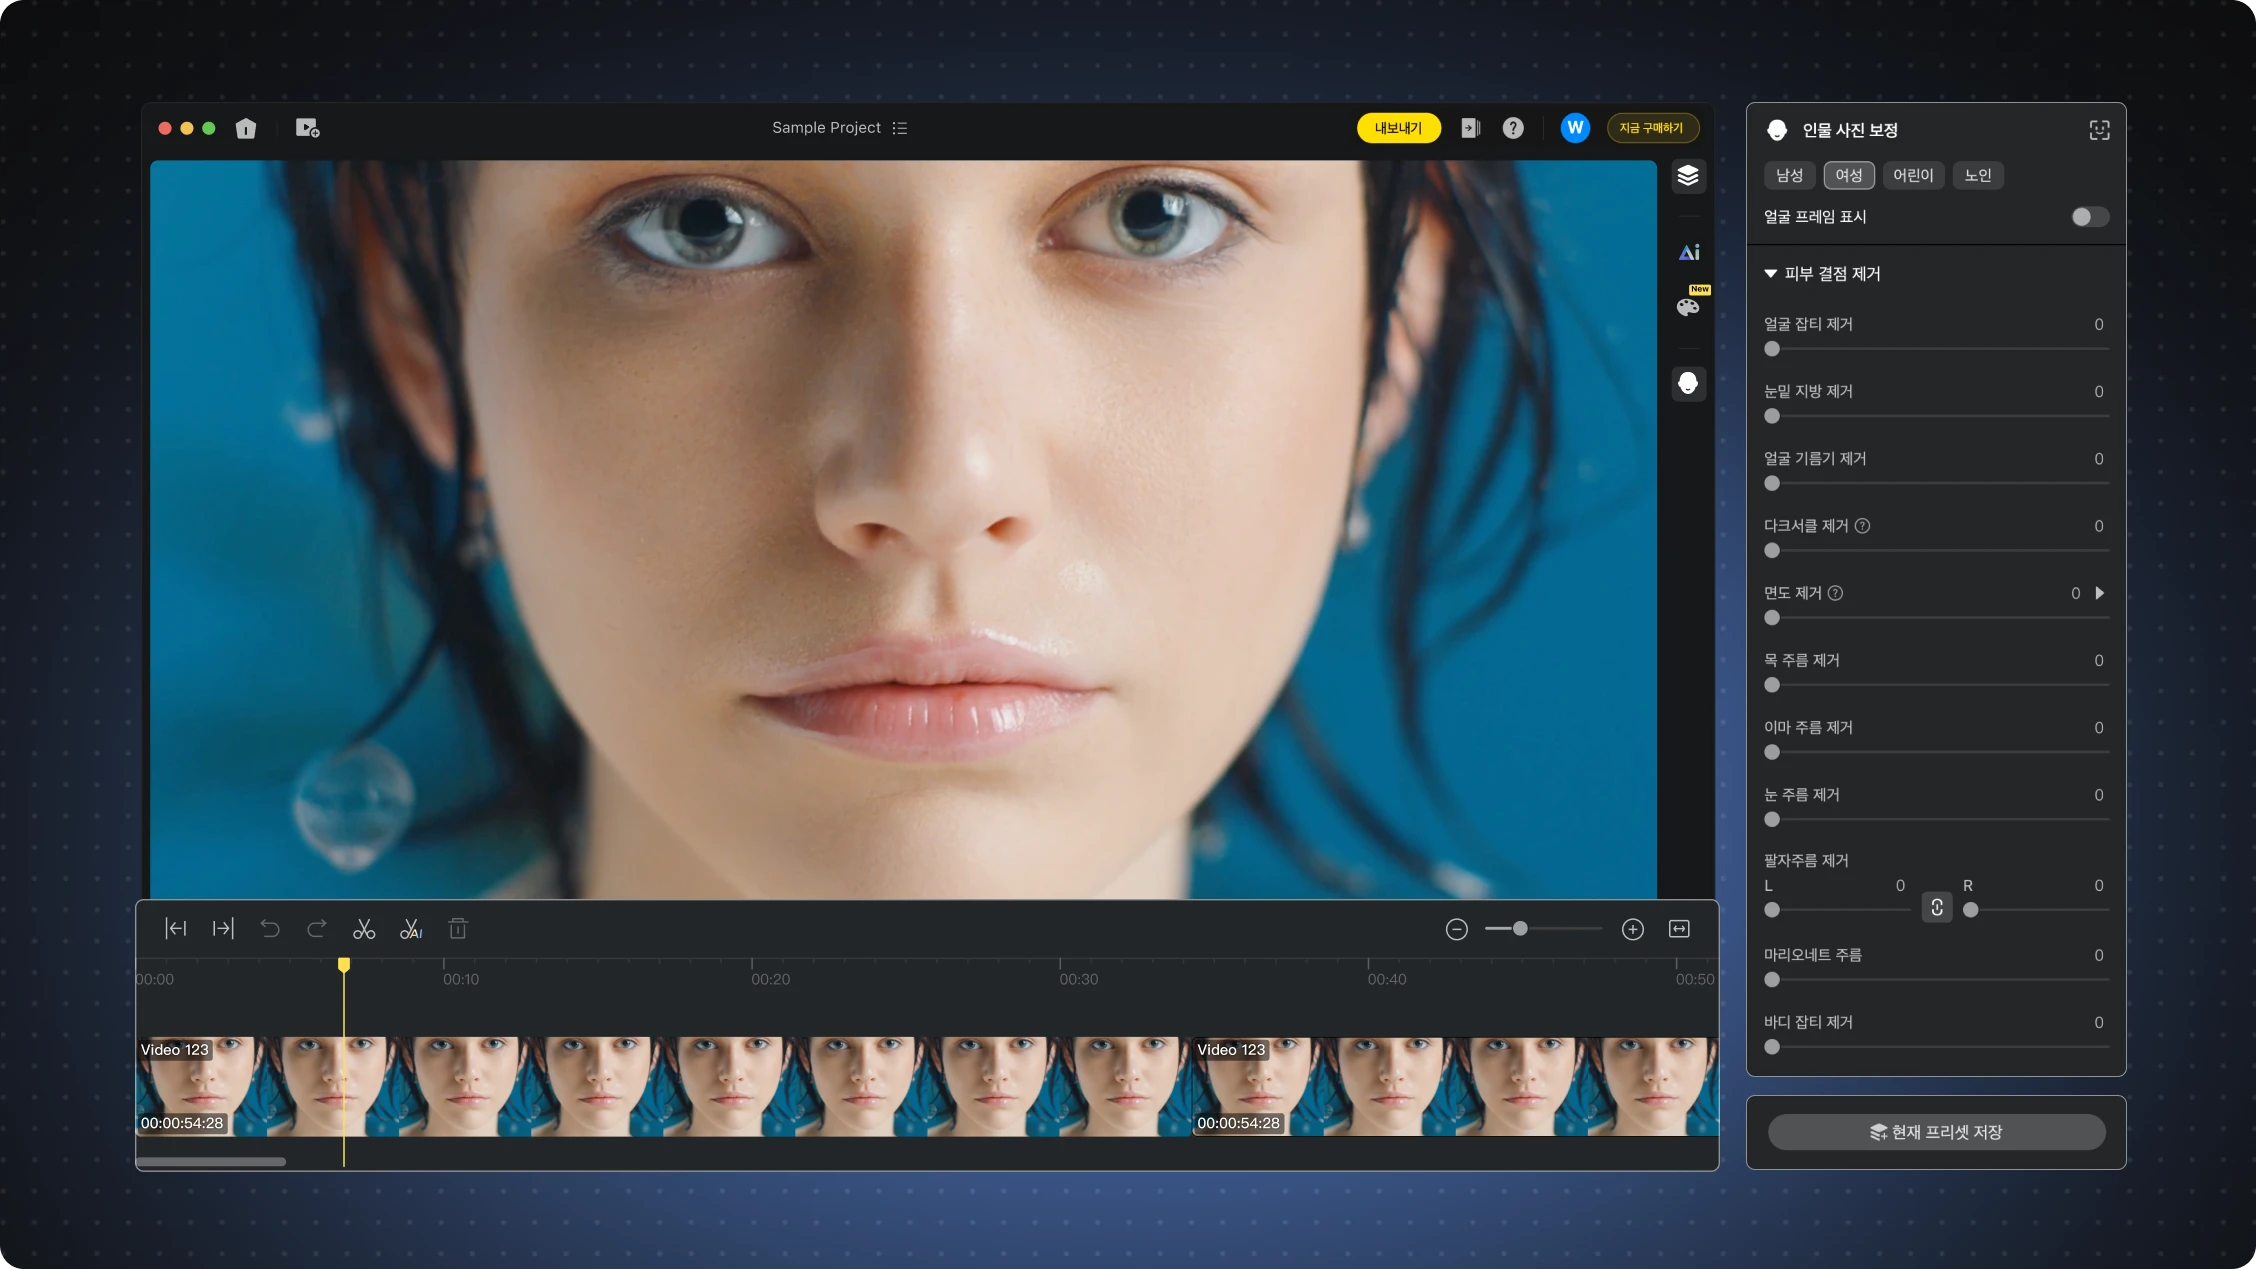Image resolution: width=2256 pixels, height=1269 pixels.
Task: Click the redo arrow icon
Action: (316, 929)
